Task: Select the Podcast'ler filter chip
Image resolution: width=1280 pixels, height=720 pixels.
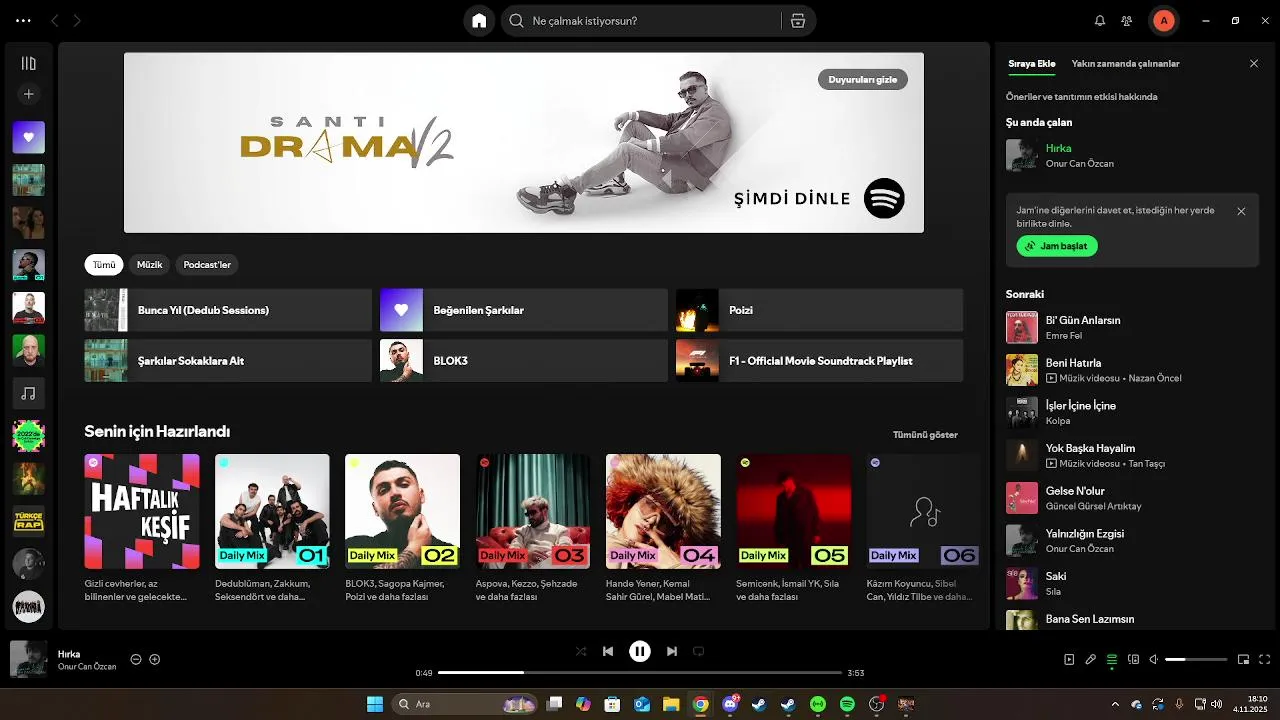Action: click(x=207, y=265)
